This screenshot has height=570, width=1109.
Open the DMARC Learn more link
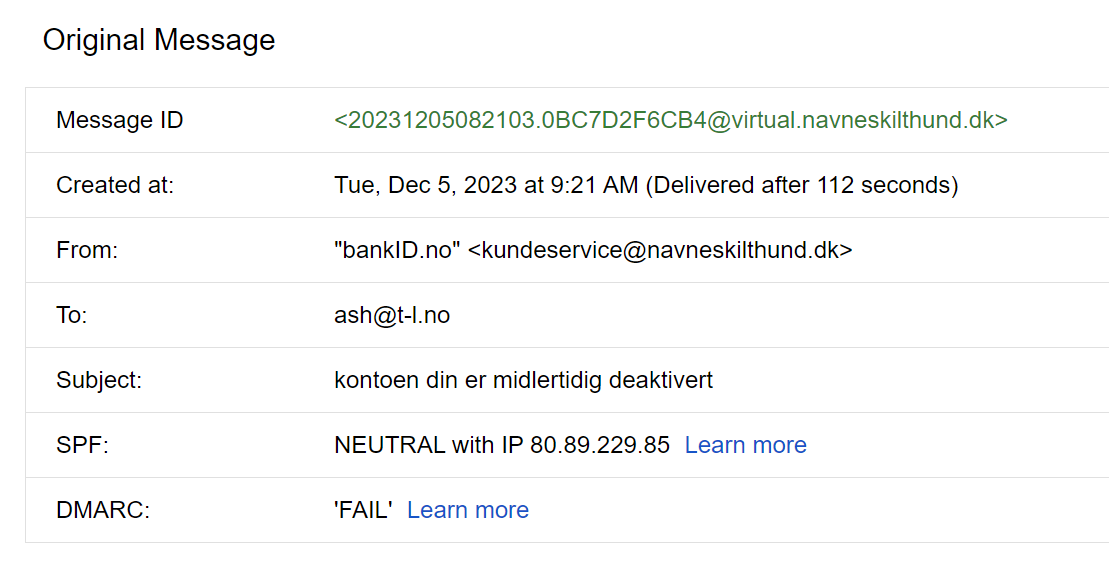(467, 510)
